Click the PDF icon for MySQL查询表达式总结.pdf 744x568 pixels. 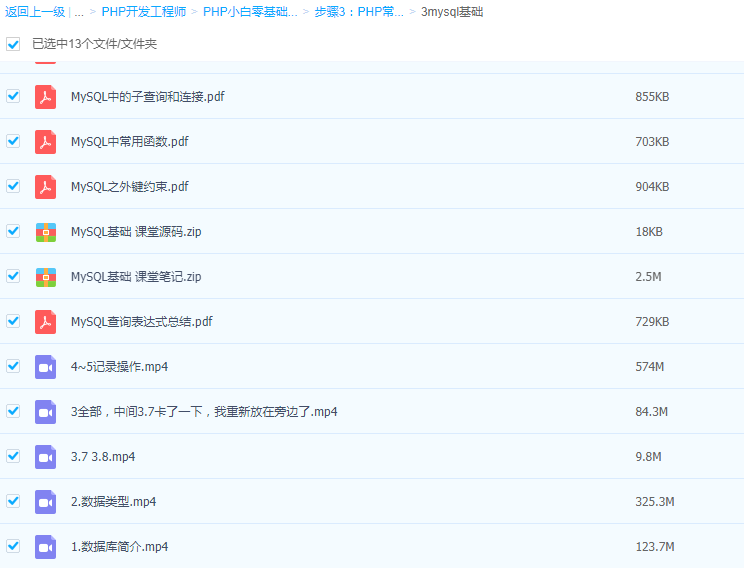[45, 322]
